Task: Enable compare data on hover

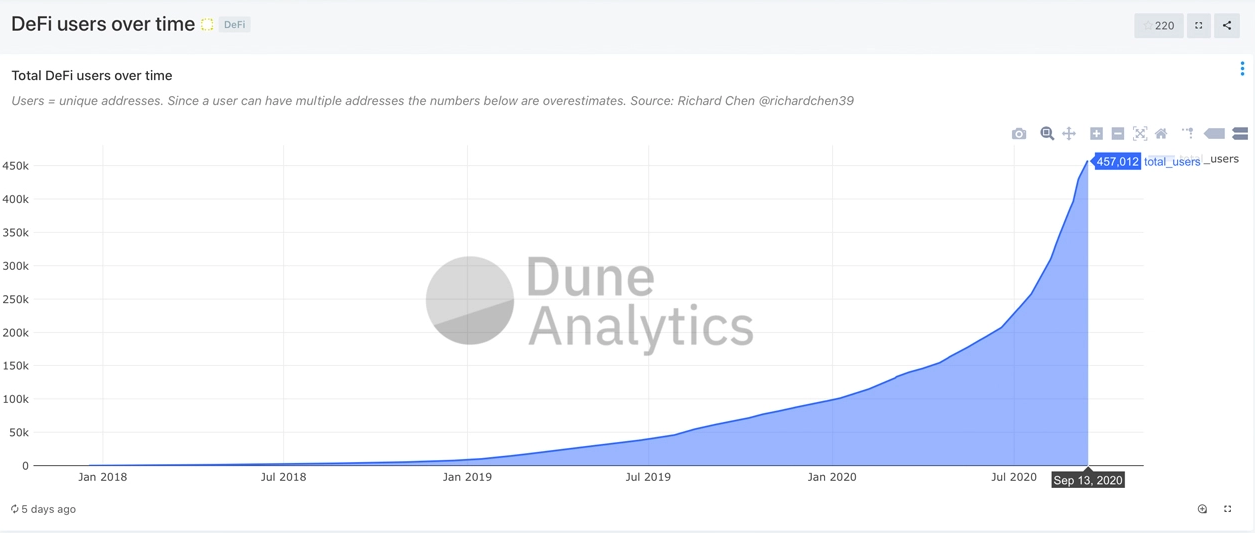Action: 1240,133
